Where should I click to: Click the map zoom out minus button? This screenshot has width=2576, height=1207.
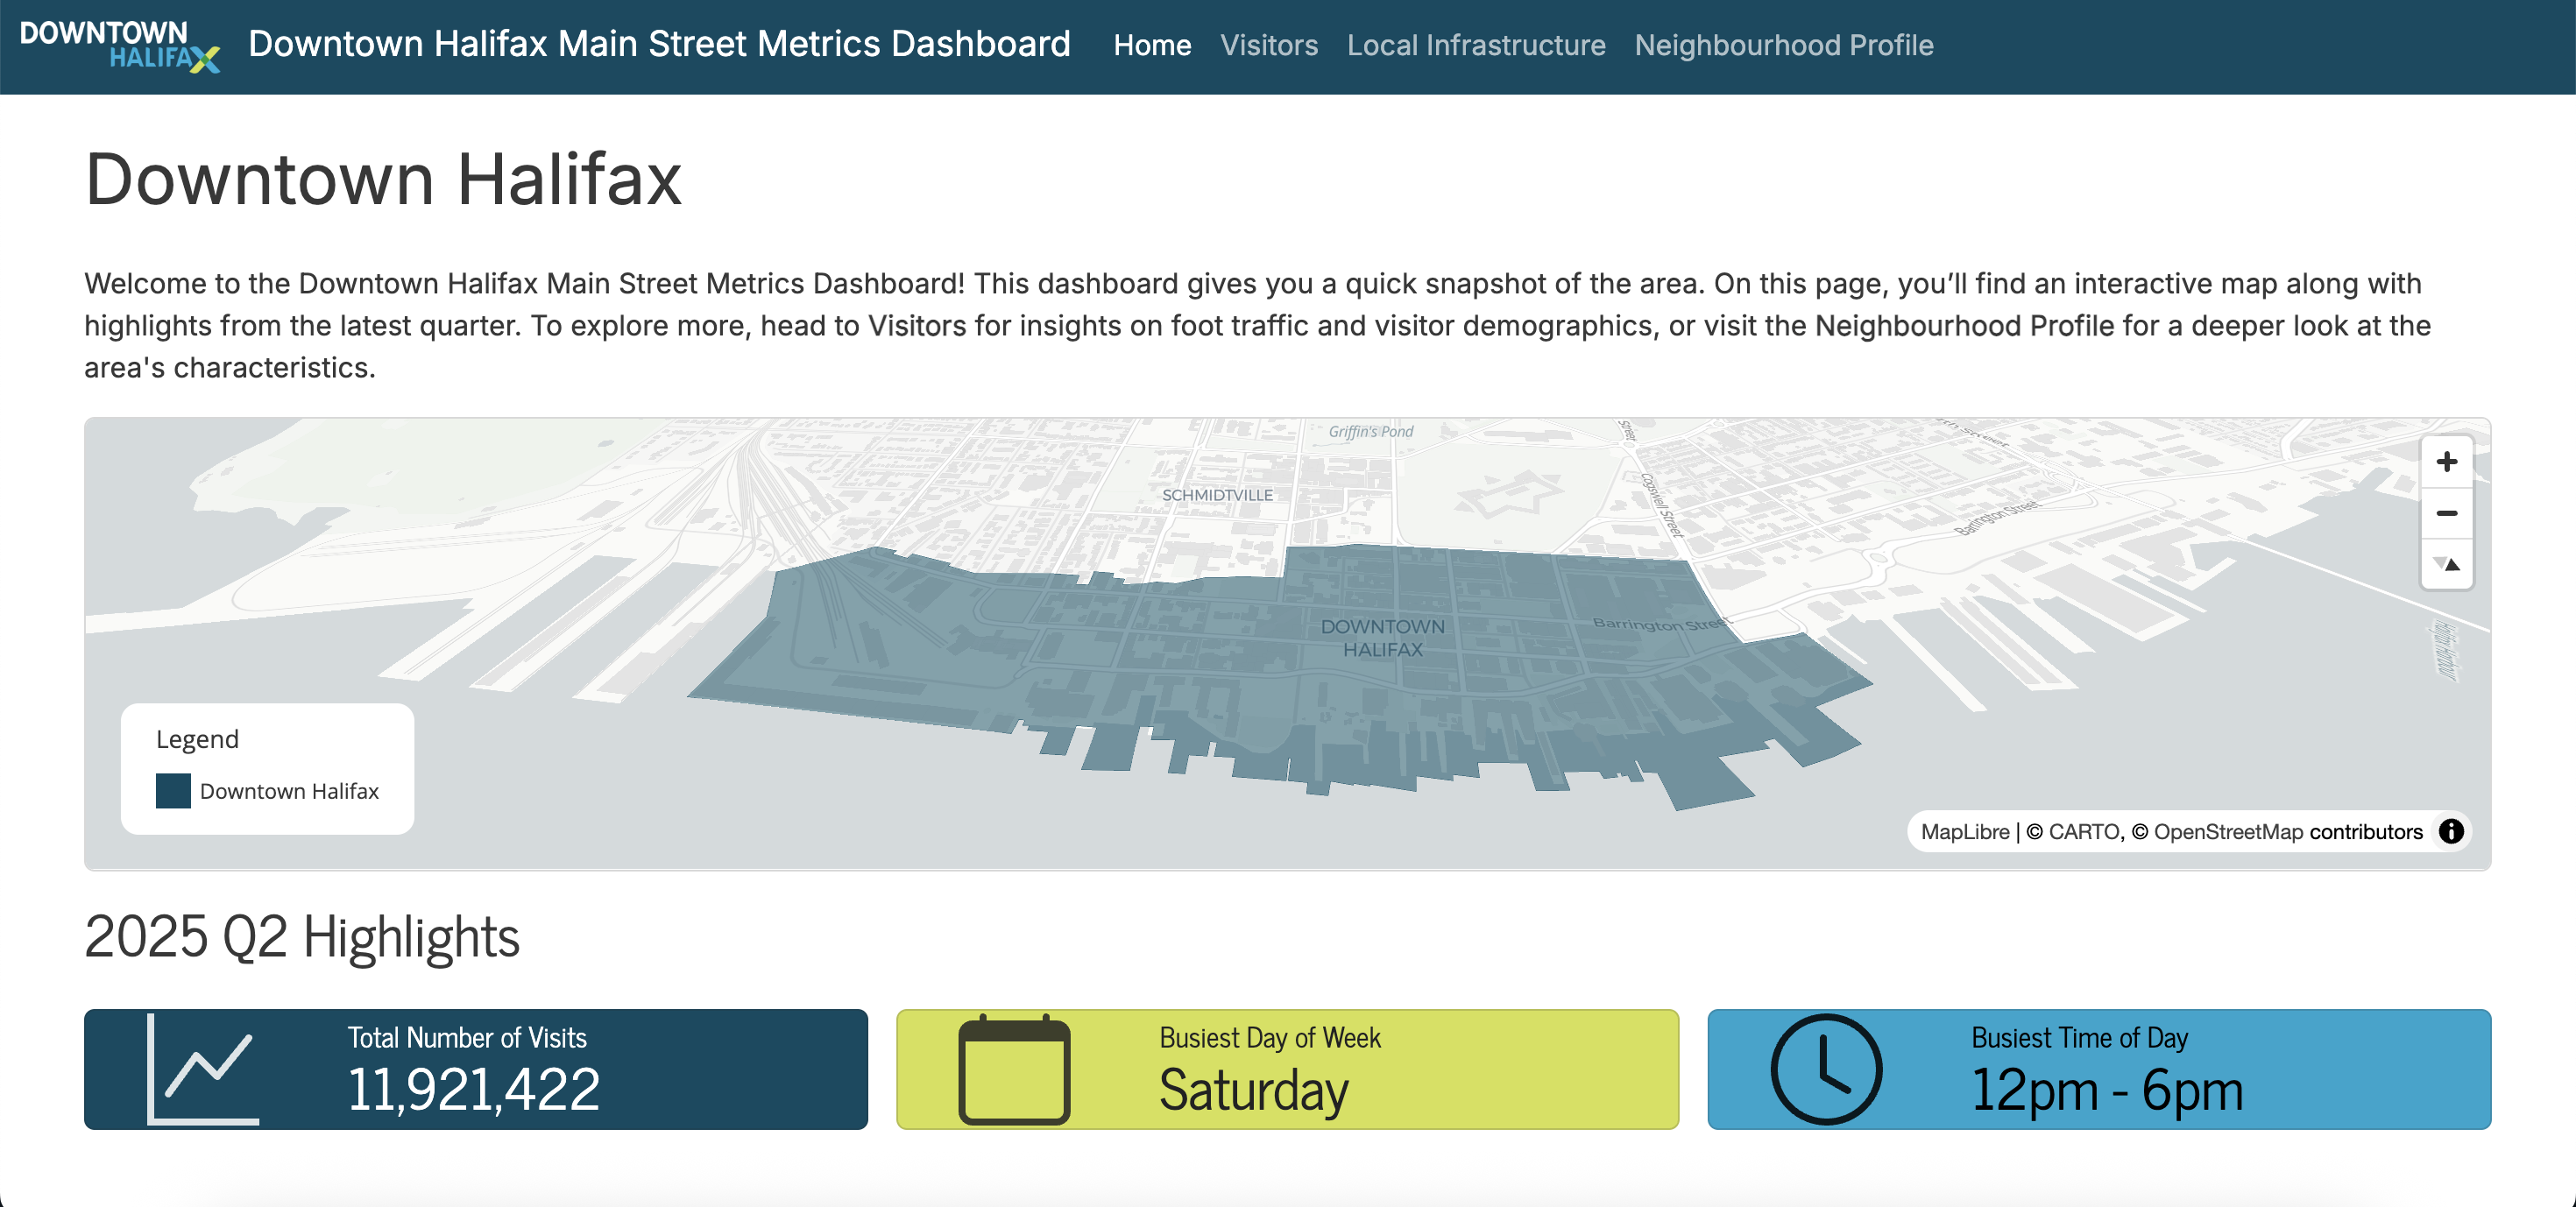click(x=2446, y=513)
